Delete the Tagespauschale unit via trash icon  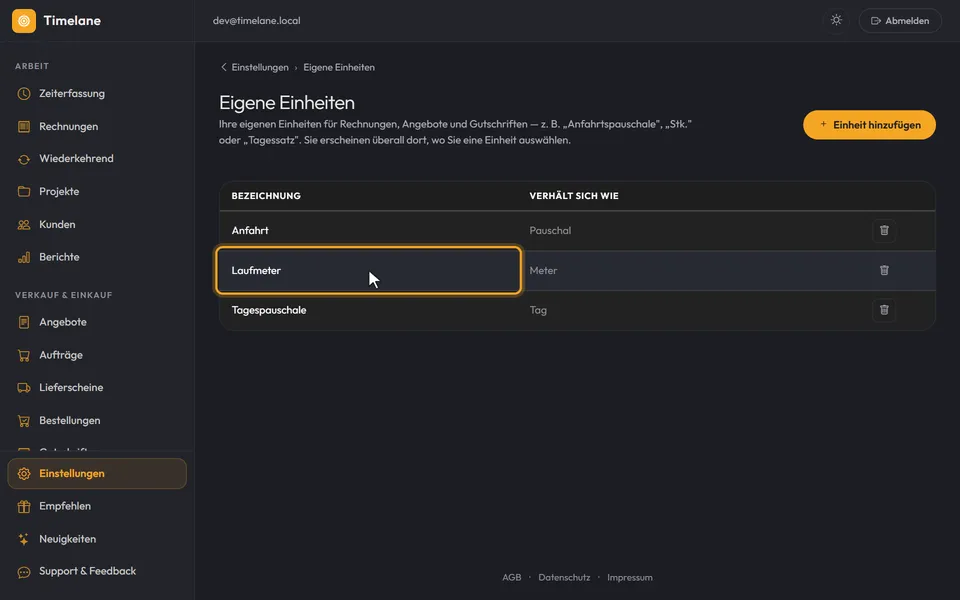884,310
